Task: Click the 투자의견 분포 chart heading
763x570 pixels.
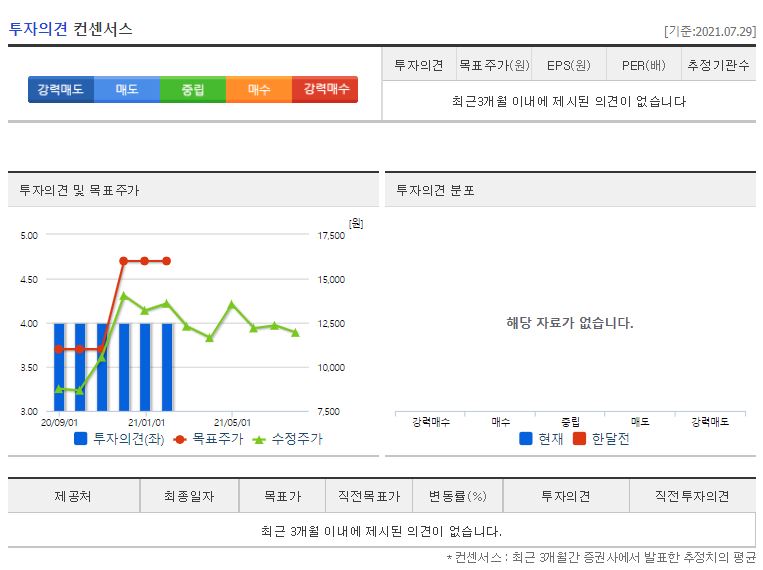Action: [x=436, y=190]
